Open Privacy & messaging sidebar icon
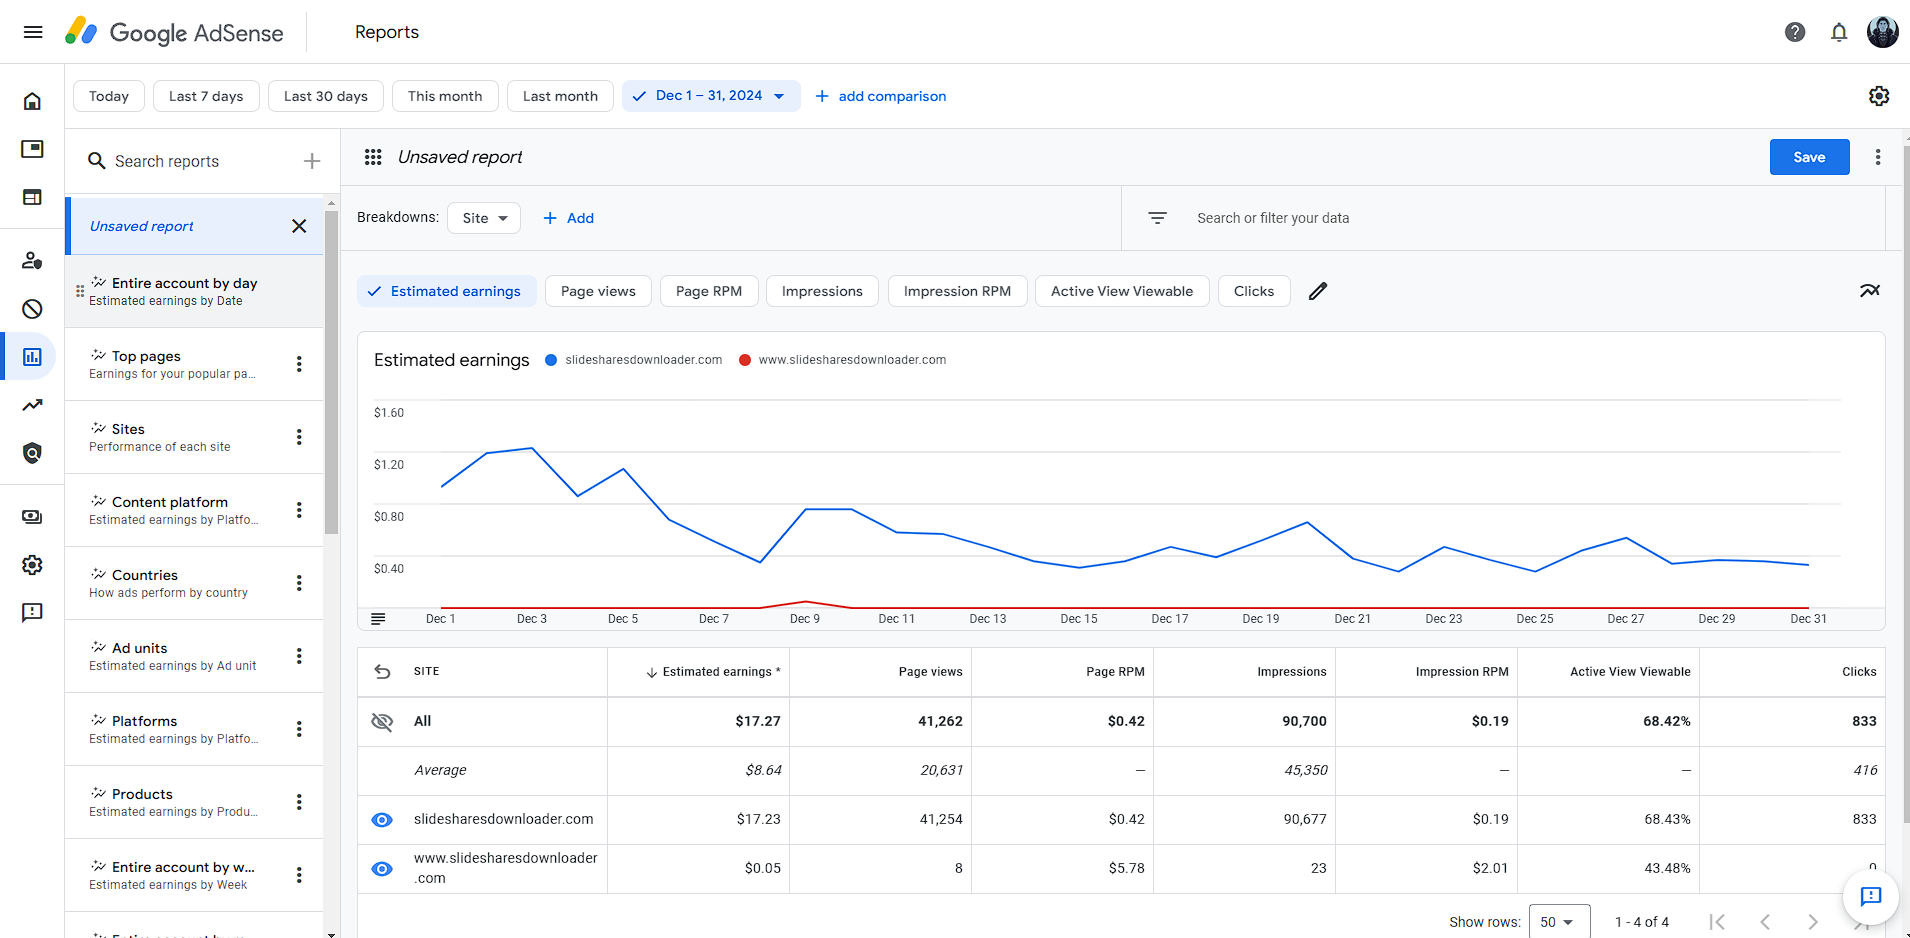The height and width of the screenshot is (938, 1910). [32, 260]
